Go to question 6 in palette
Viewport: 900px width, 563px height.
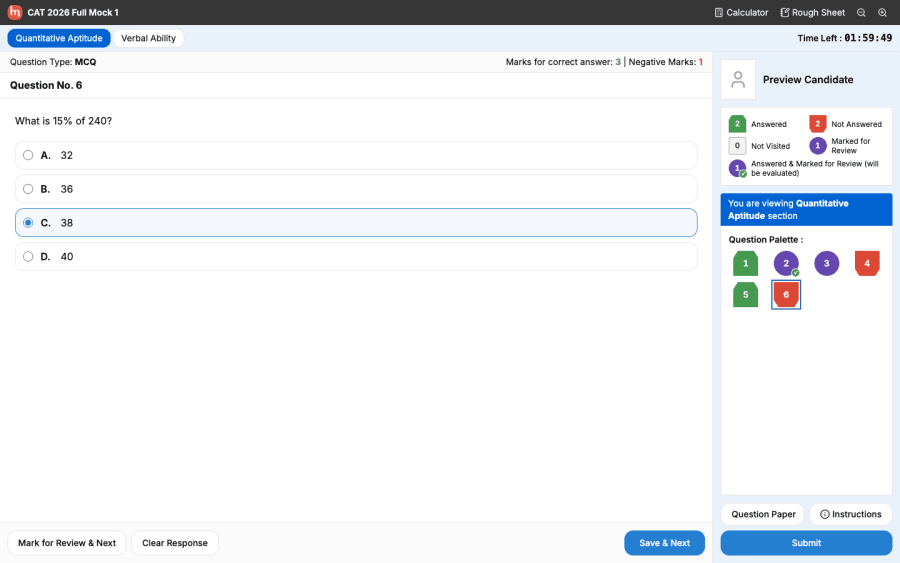(786, 294)
